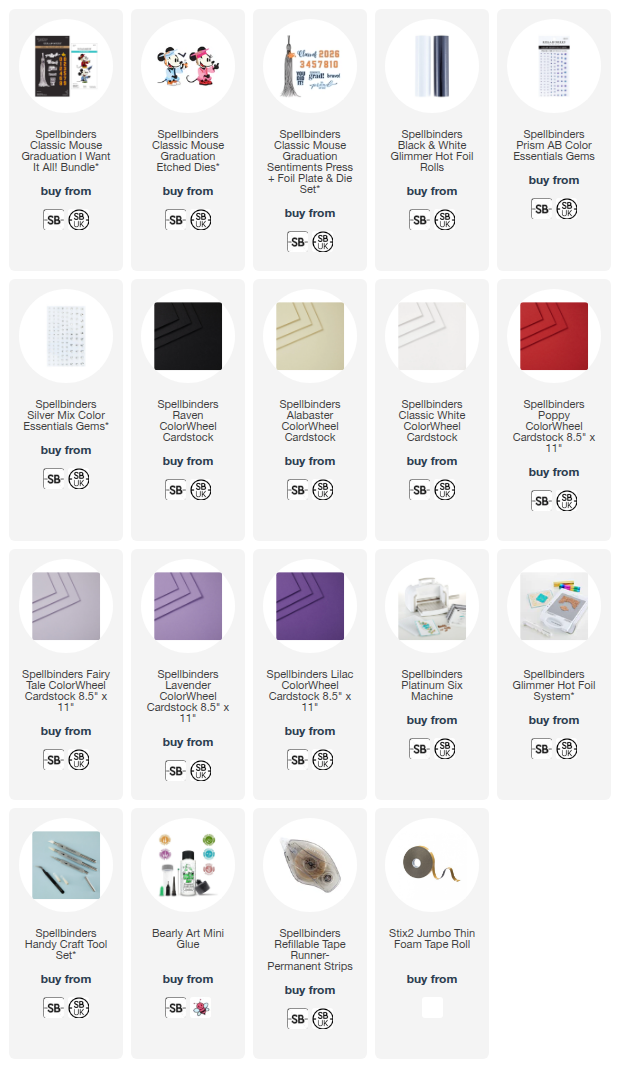Select the Lilac purple cardstock swatch image
This screenshot has height=1080, width=620.
[310, 606]
